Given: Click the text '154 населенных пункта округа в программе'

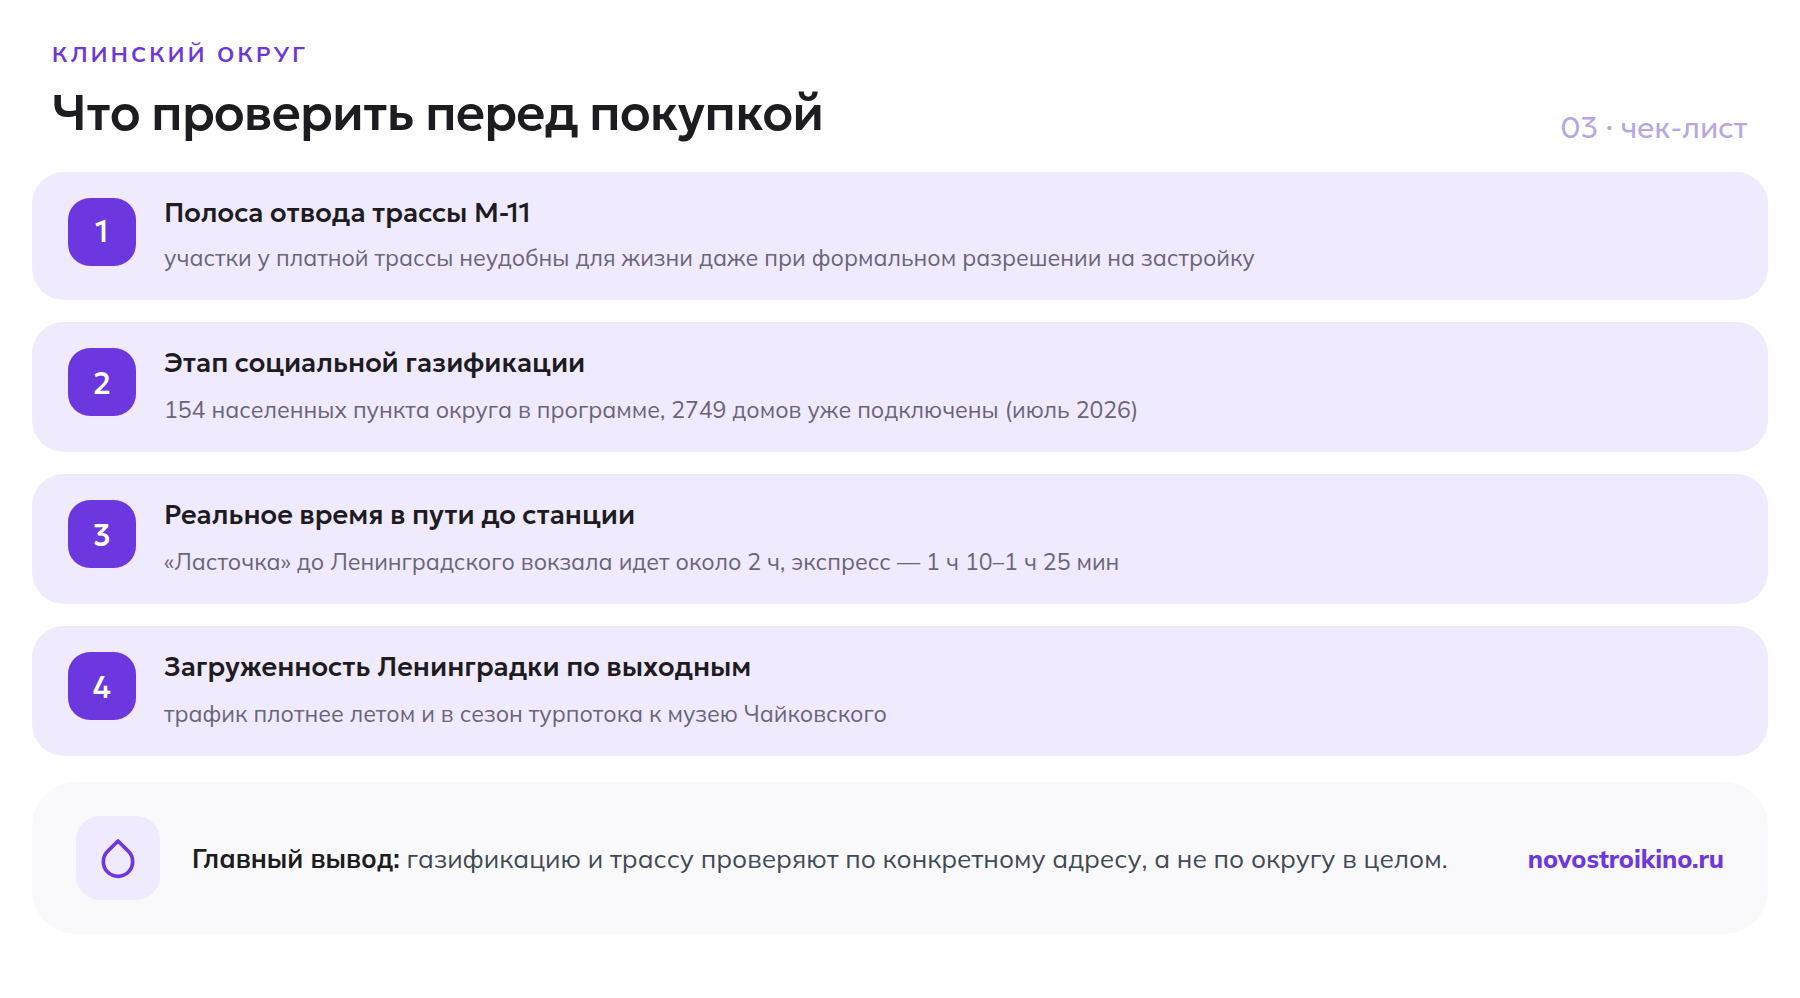Looking at the screenshot, I should pyautogui.click(x=413, y=411).
